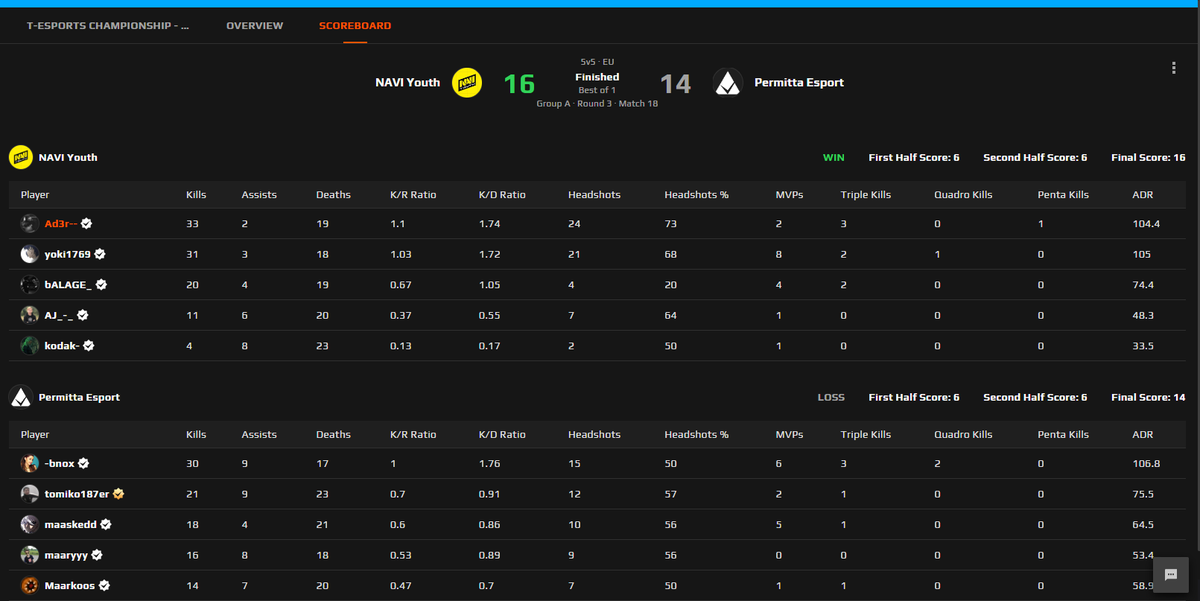
Task: Open yoki1769 player avatar
Action: point(30,254)
